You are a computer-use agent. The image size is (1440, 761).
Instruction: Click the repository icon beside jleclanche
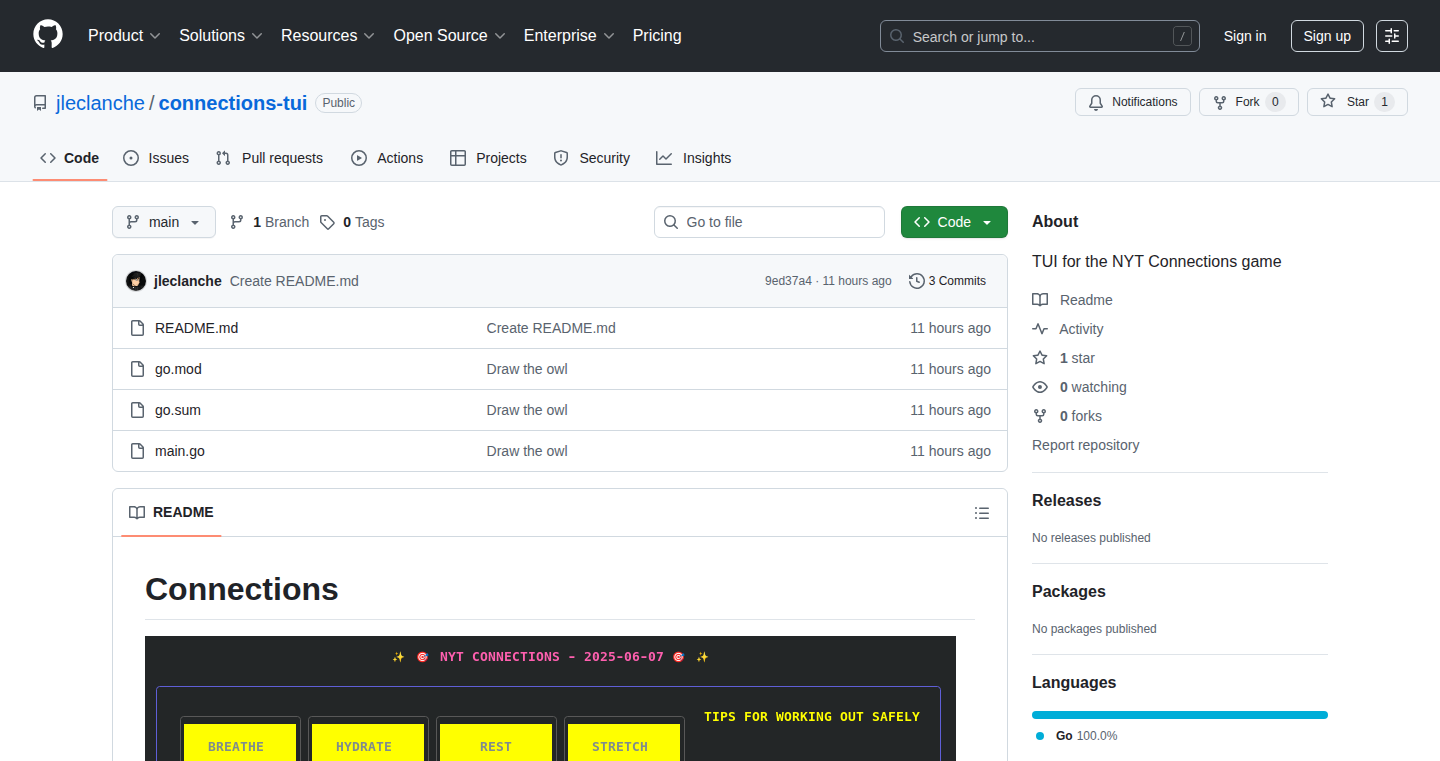click(40, 103)
